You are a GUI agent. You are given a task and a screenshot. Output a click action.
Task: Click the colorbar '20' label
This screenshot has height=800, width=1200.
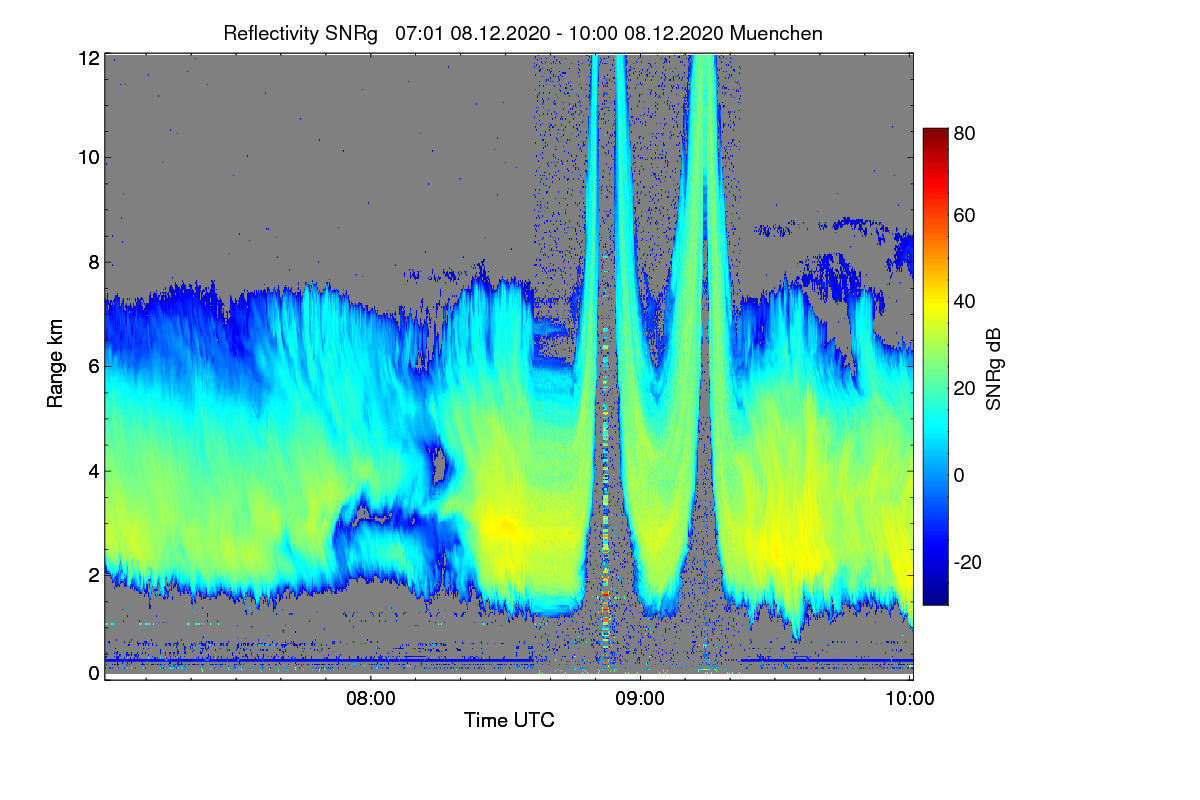[x=964, y=389]
